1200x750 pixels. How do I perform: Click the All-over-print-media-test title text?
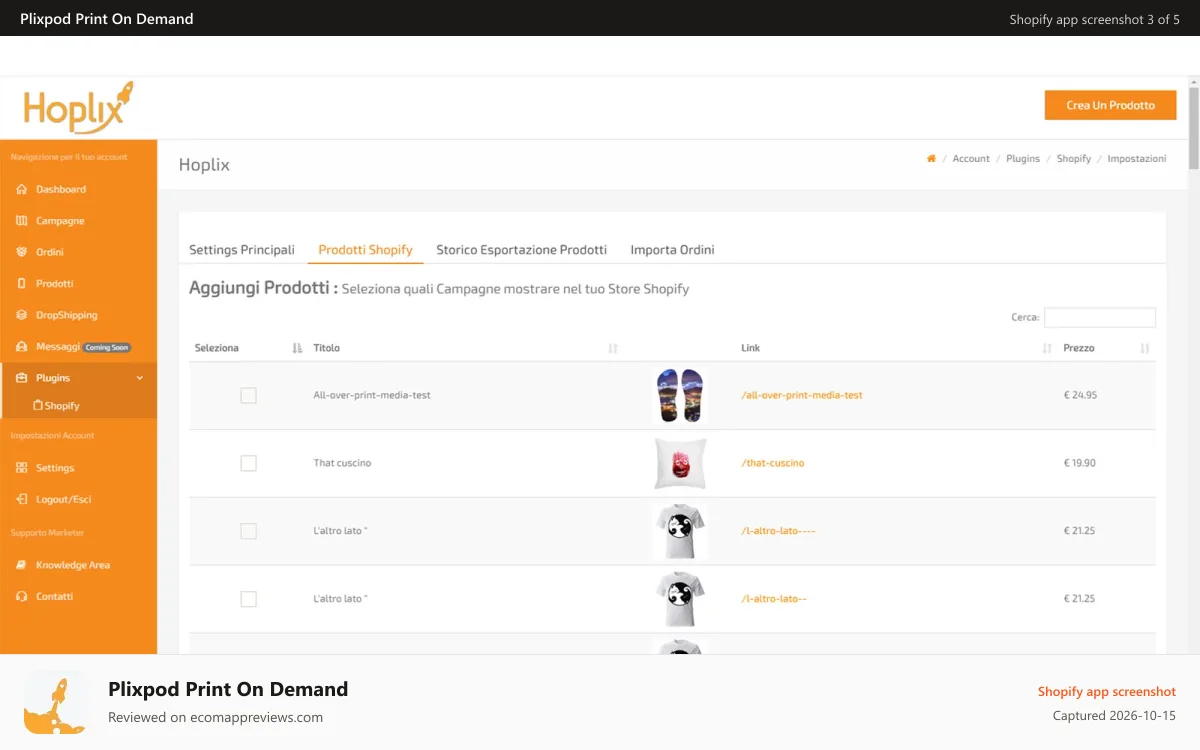[x=372, y=395]
